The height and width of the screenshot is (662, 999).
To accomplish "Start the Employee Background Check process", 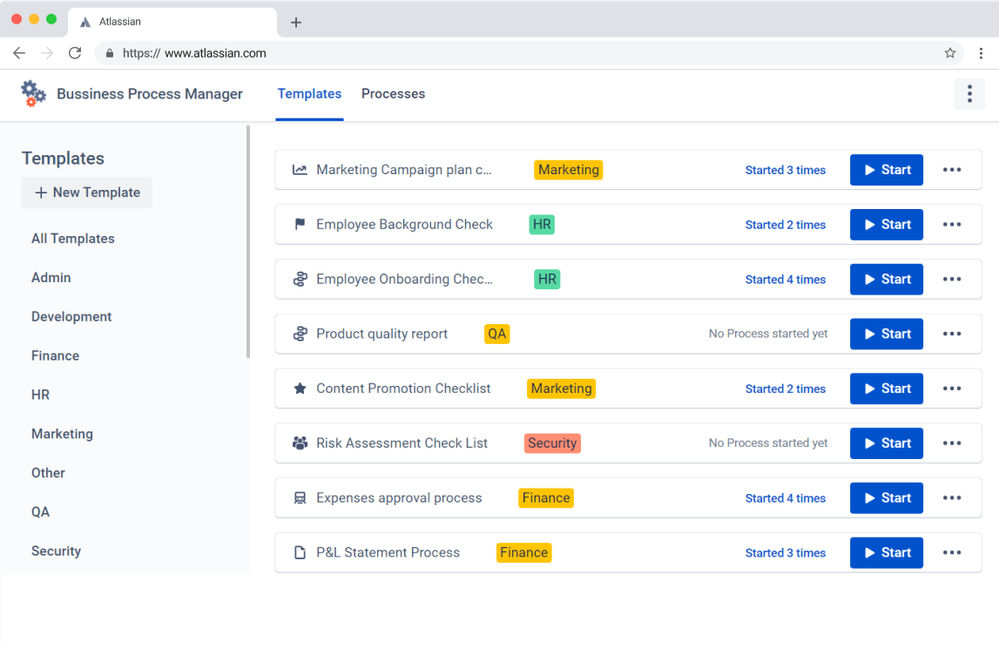I will (x=886, y=224).
